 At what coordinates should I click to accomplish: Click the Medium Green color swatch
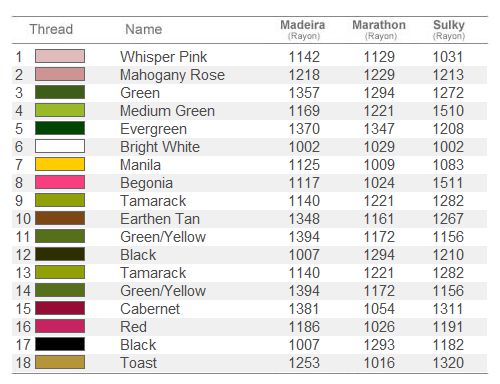point(60,110)
